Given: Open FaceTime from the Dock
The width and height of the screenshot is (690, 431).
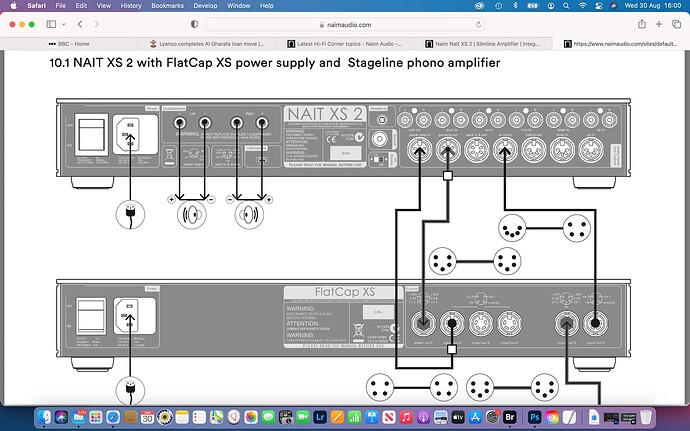Looking at the screenshot, I should coord(302,416).
